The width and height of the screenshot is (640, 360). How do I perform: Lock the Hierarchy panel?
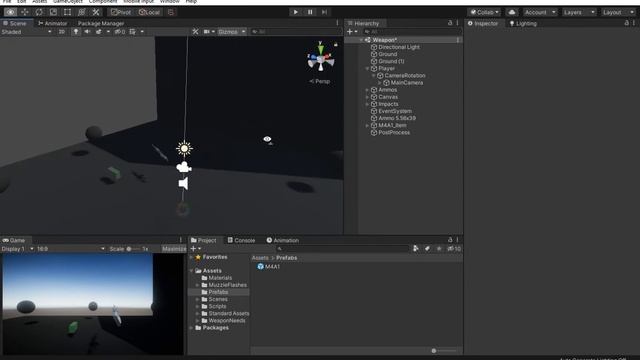tap(450, 23)
